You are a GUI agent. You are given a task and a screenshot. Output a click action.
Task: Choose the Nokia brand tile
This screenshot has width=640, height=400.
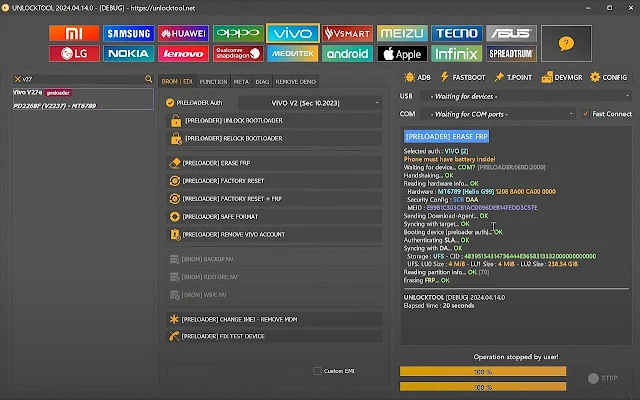click(129, 53)
